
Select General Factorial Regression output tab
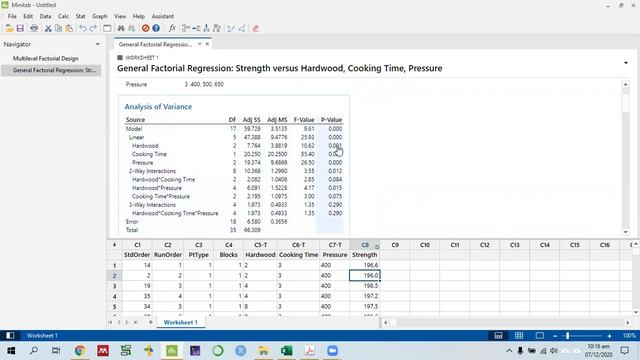155,44
